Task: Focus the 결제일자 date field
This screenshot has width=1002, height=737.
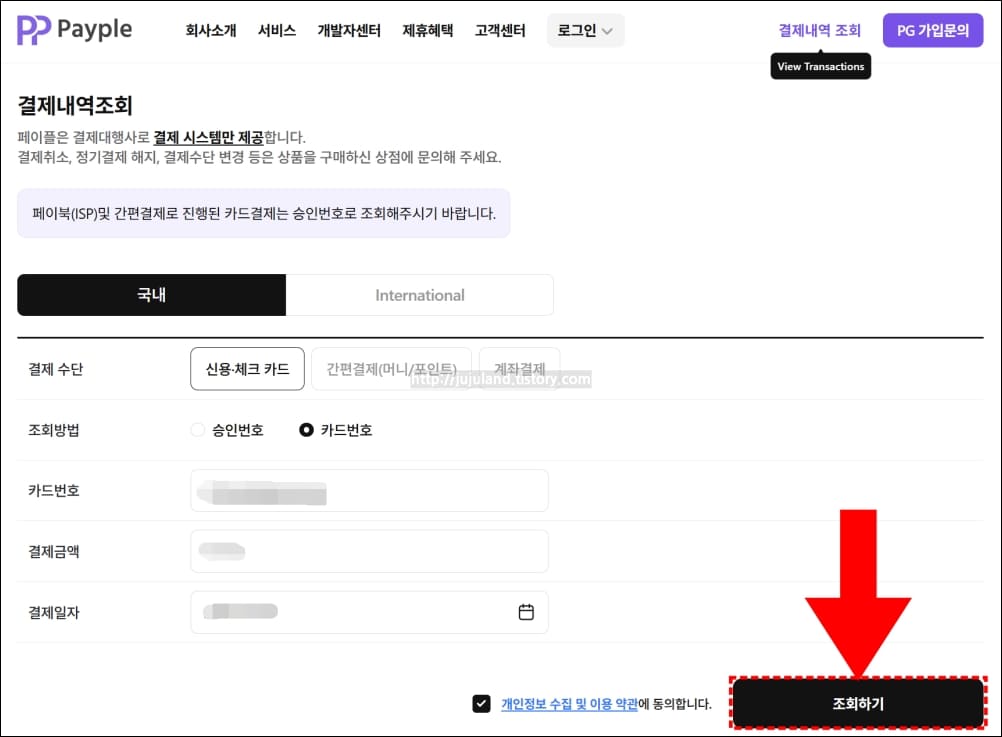Action: pyautogui.click(x=369, y=612)
